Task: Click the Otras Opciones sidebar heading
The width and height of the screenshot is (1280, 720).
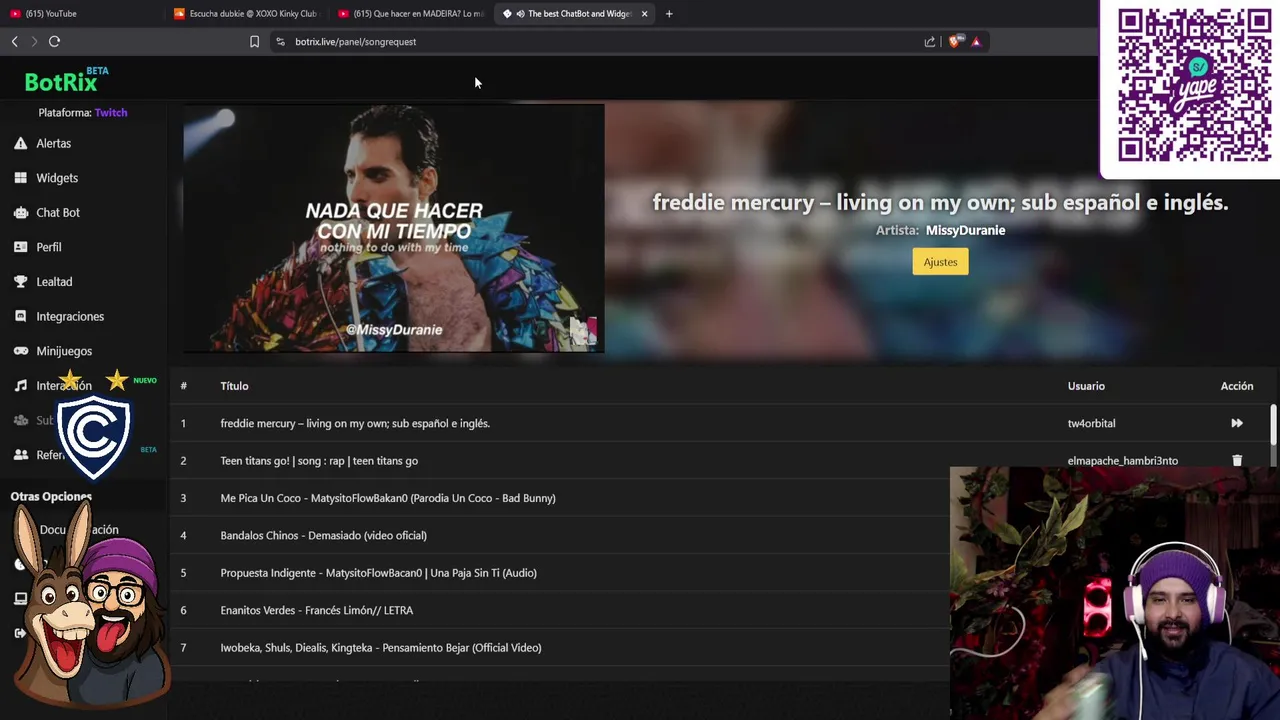Action: tap(51, 496)
